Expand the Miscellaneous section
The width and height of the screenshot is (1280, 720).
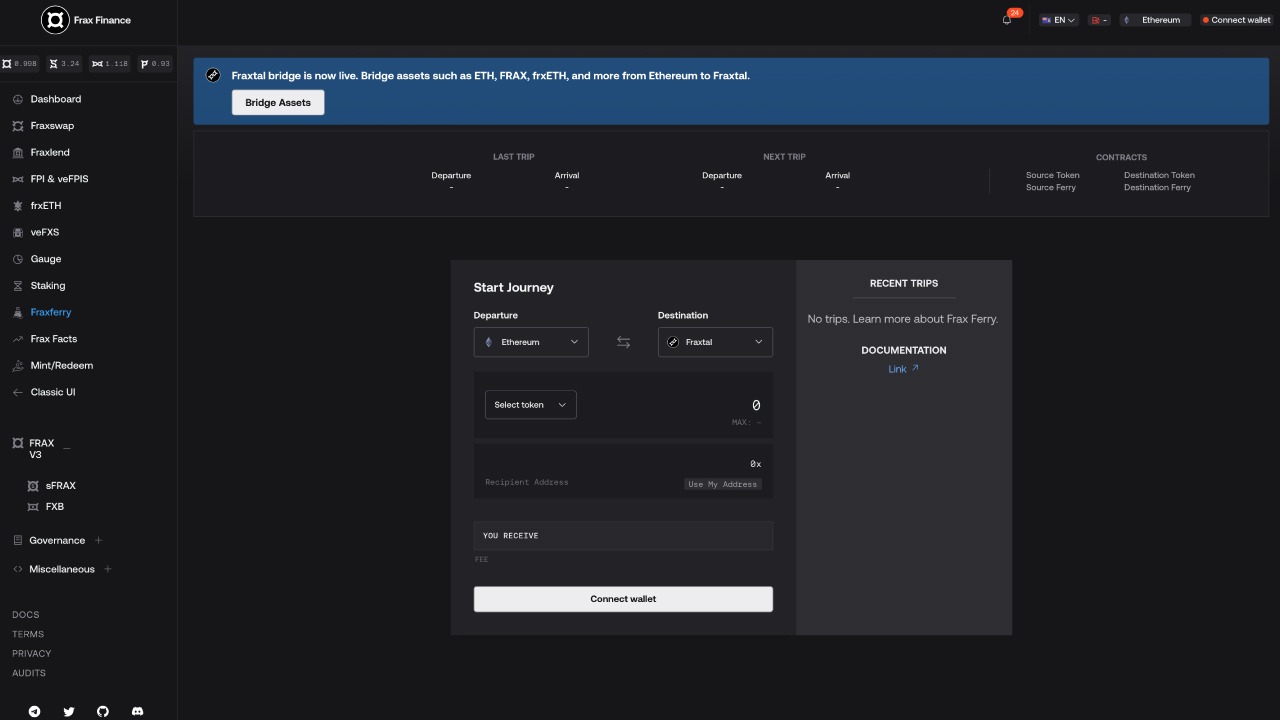click(108, 570)
